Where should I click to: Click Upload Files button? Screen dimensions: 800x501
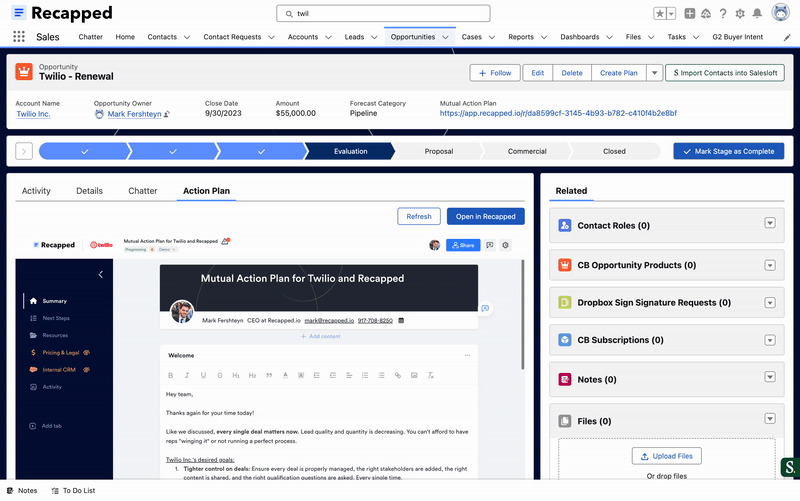pos(667,456)
